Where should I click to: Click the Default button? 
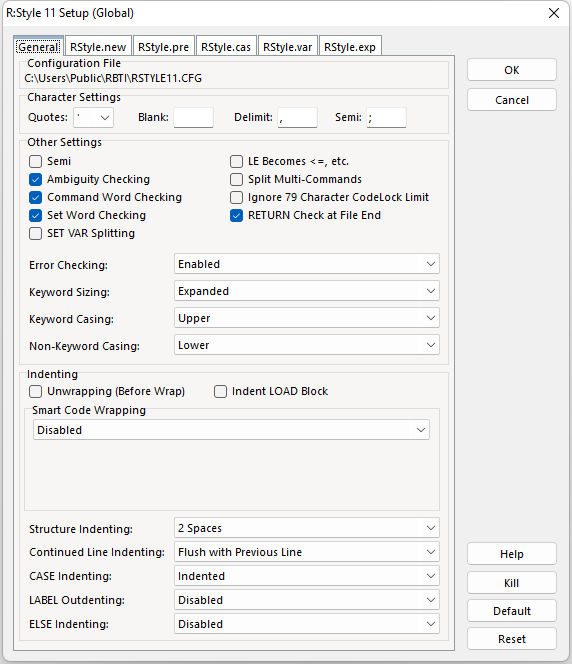pos(511,611)
